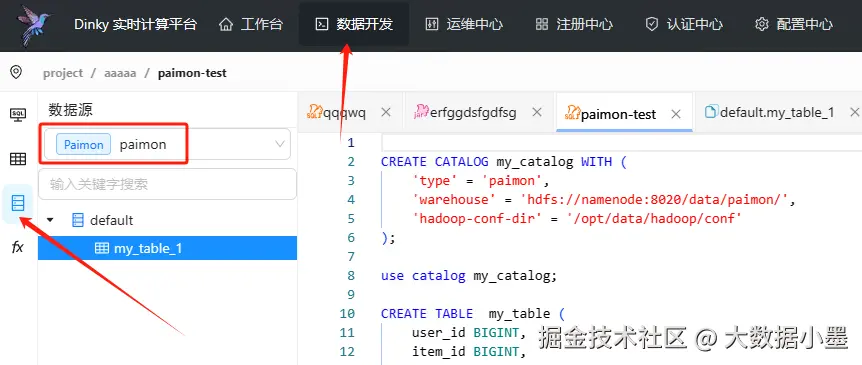Screen dimensions: 862x365
Task: Open the 认证中心 page
Action: tap(684, 24)
